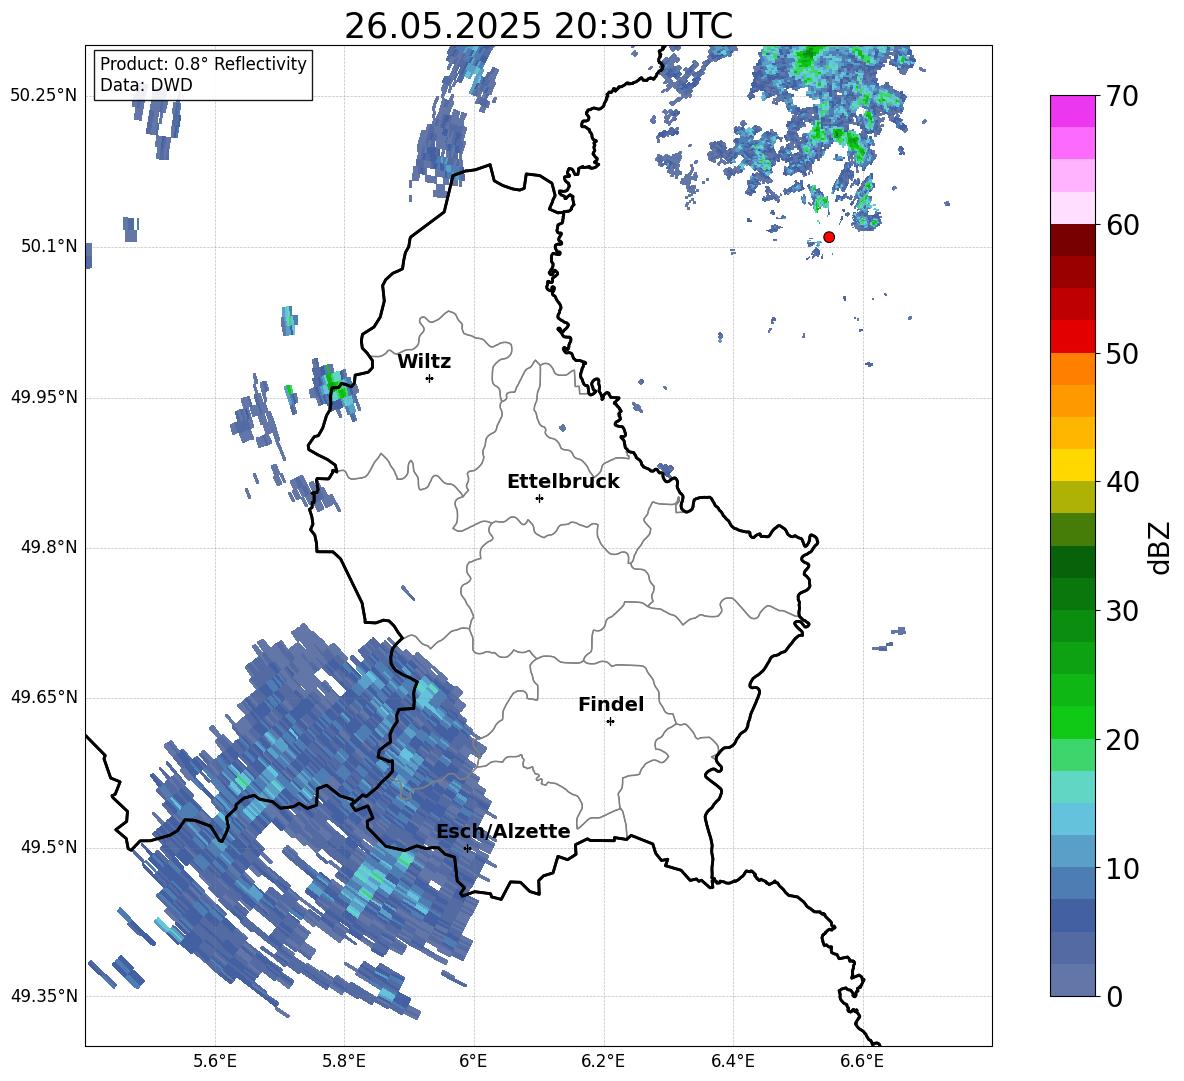Click the 10 tick label on colorbar
1184x1081 pixels.
click(1122, 868)
